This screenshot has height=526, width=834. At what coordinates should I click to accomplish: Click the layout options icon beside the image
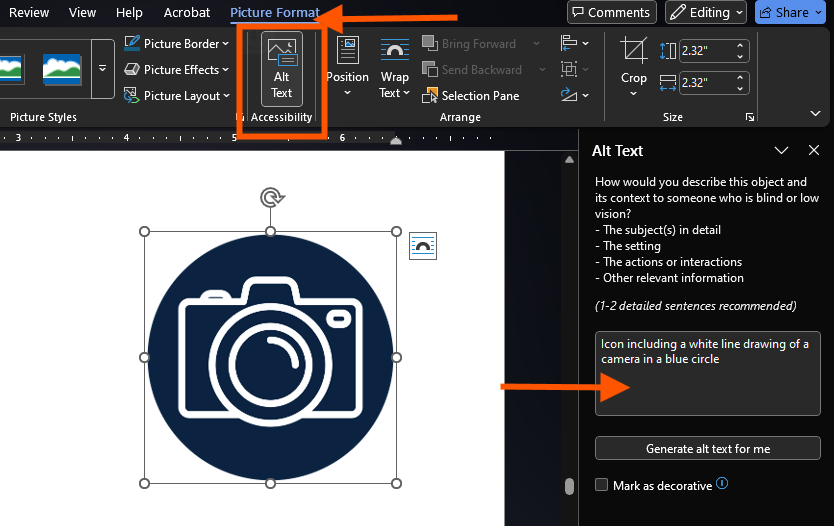[423, 246]
